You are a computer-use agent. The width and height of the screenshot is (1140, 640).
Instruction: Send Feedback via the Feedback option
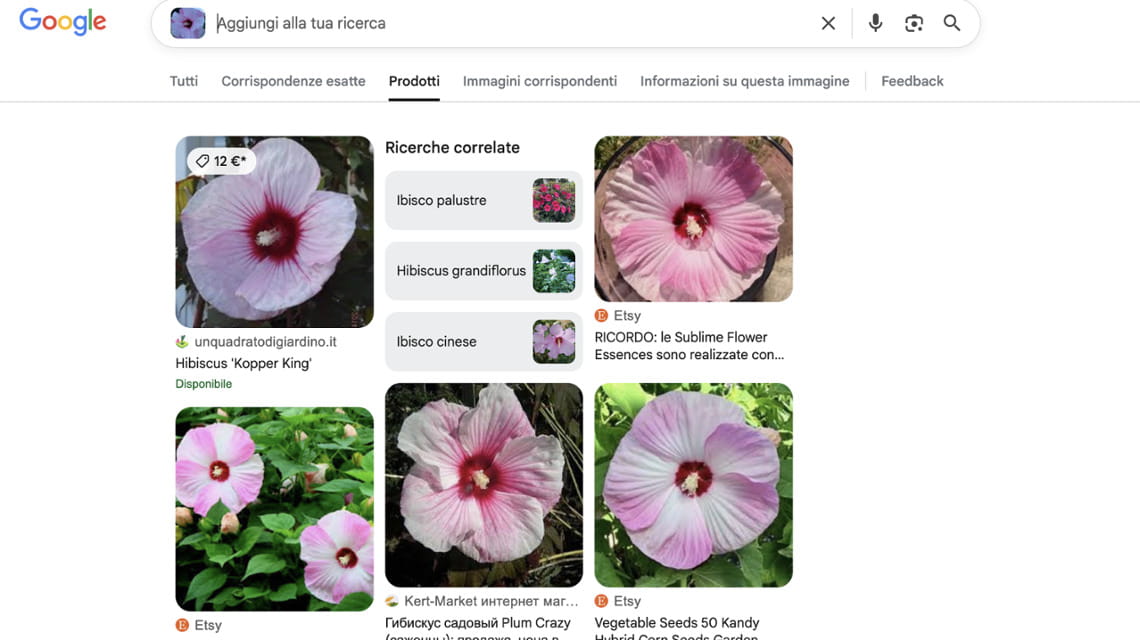coord(911,80)
